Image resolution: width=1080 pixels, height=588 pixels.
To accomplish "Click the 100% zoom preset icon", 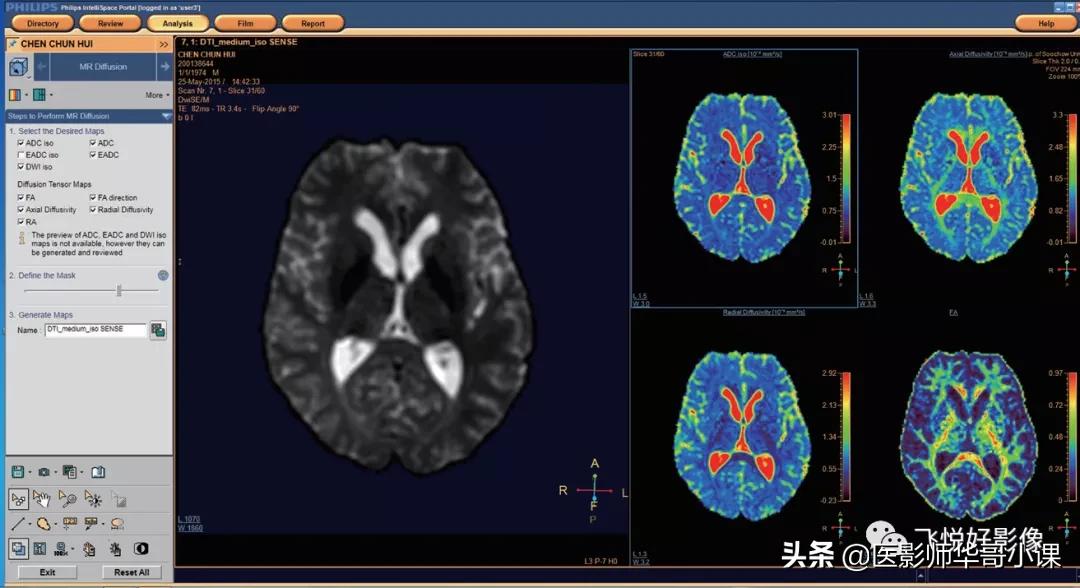I will [61, 549].
